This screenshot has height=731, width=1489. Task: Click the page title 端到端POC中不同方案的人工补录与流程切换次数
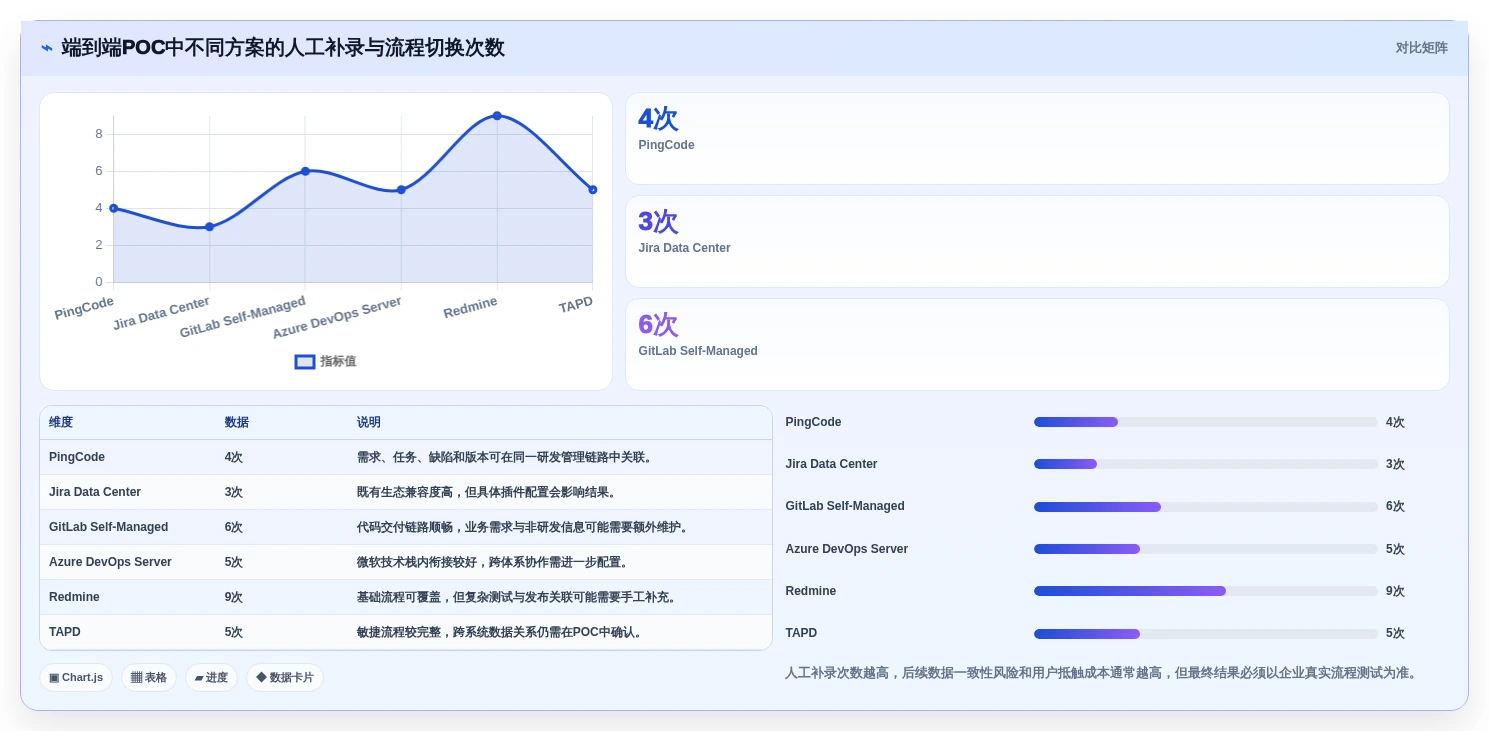click(283, 48)
